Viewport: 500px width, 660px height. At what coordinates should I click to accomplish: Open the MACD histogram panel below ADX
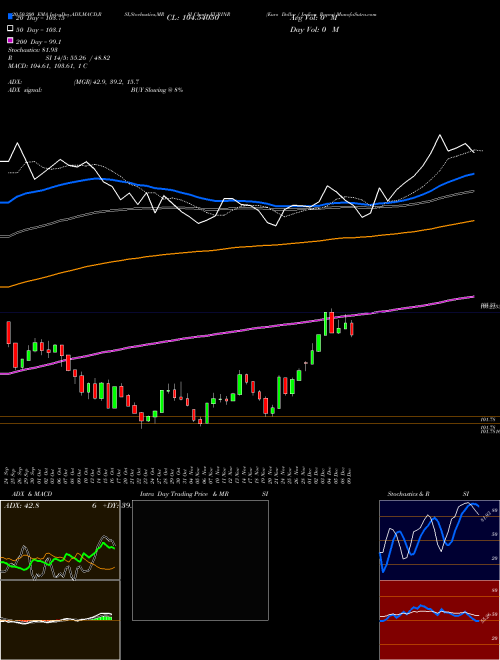coord(60,620)
